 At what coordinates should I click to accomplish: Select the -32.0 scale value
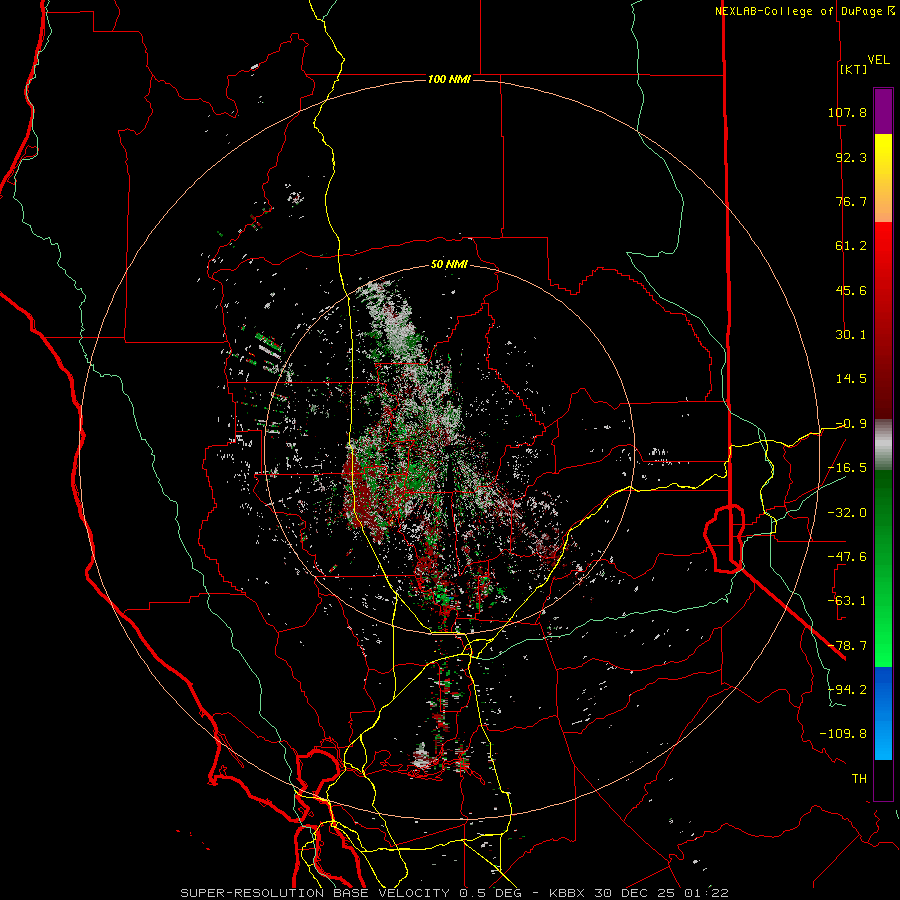pos(847,513)
